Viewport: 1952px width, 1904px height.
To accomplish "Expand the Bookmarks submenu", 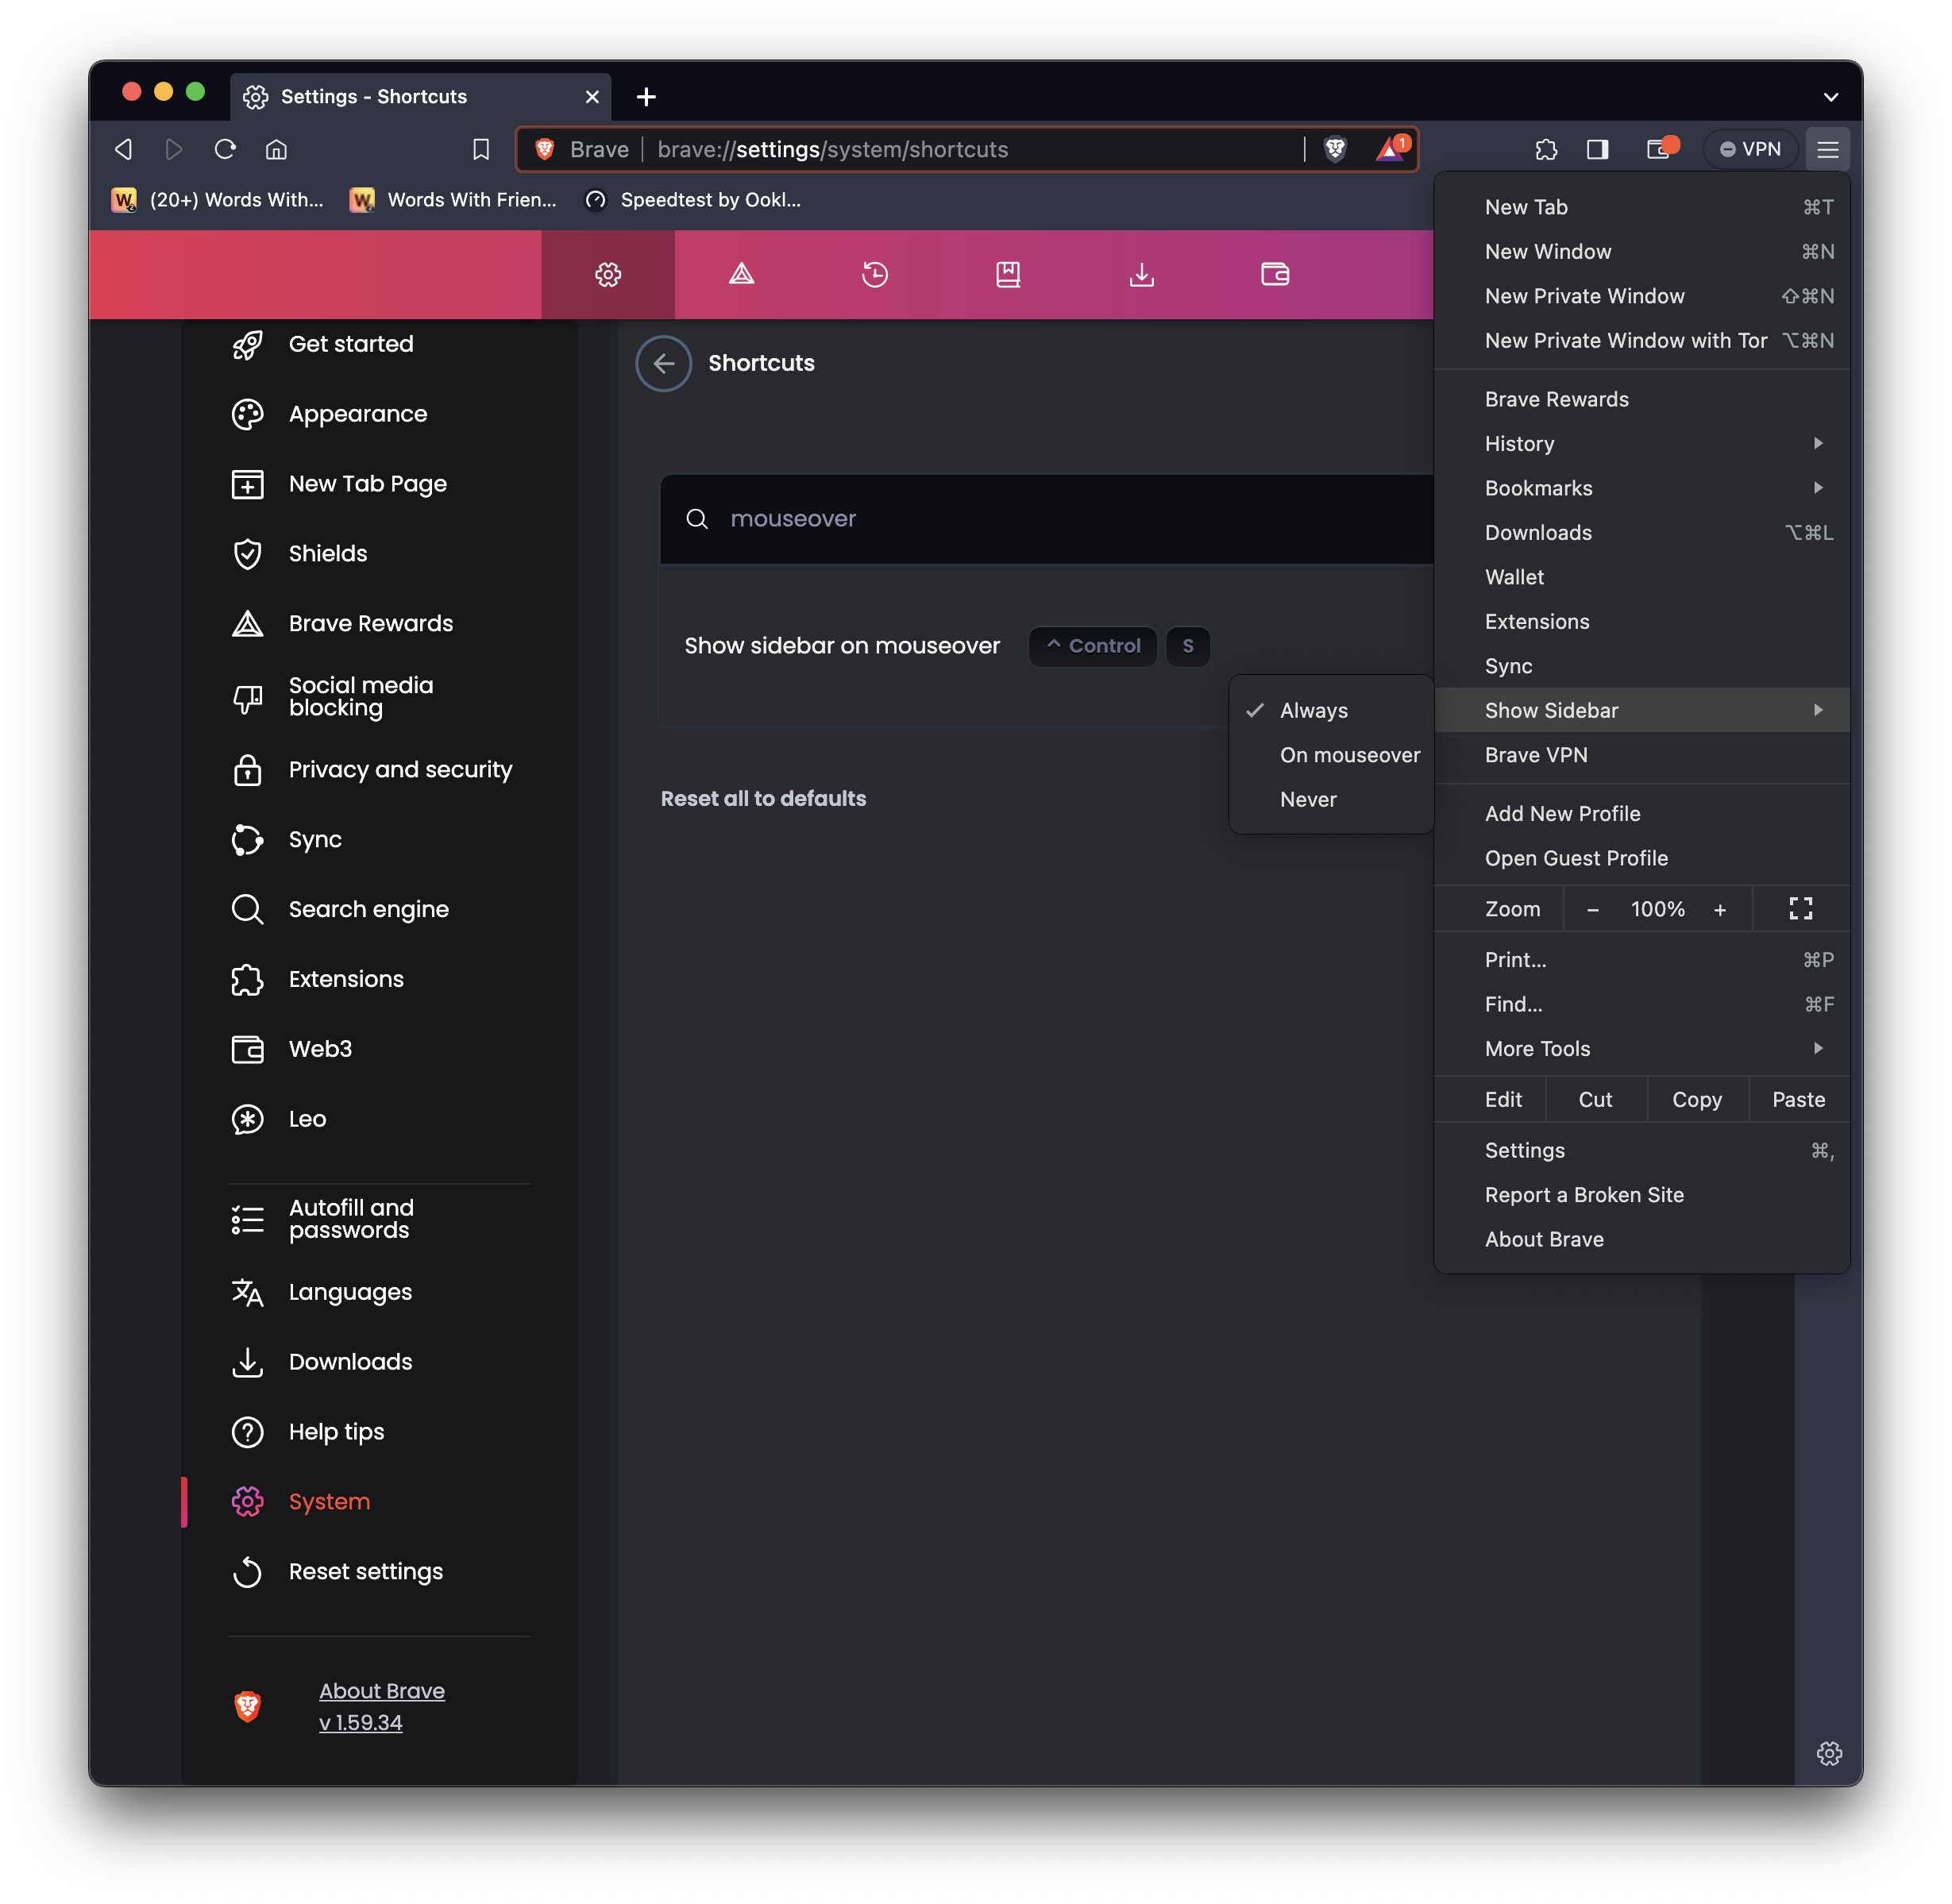I will pyautogui.click(x=1641, y=488).
